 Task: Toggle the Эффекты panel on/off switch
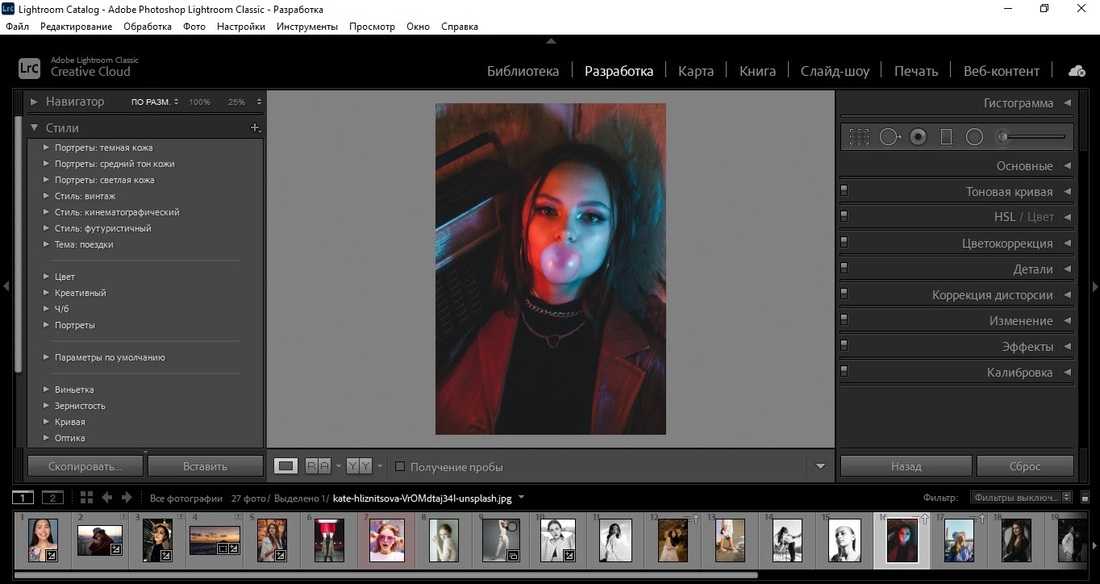[845, 346]
